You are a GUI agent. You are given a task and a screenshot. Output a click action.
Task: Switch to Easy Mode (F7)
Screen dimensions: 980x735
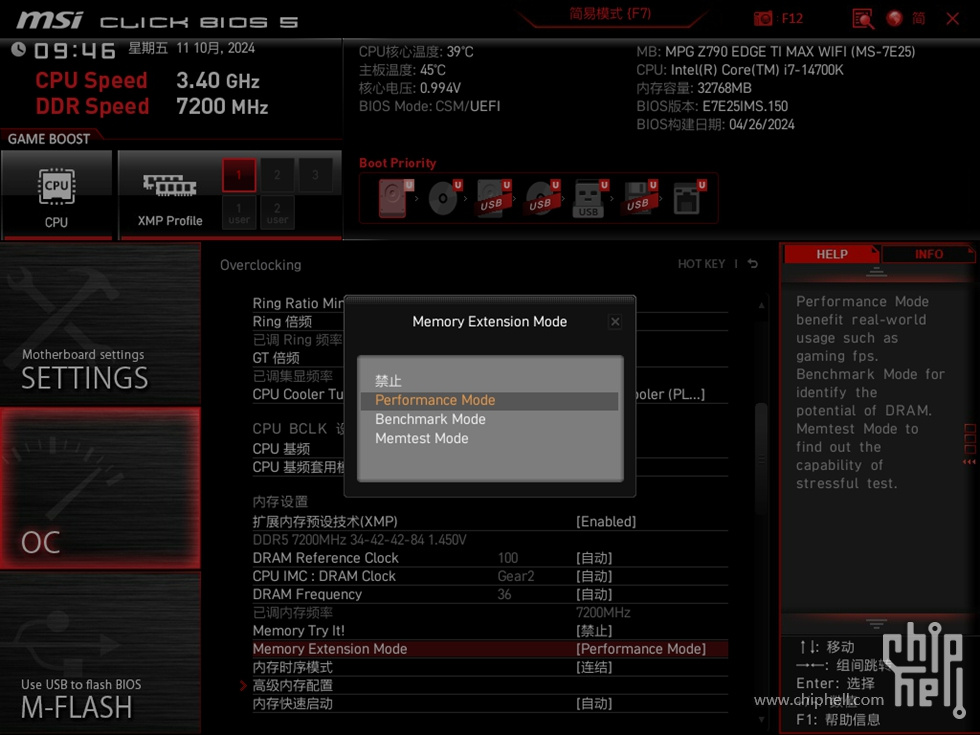610,14
